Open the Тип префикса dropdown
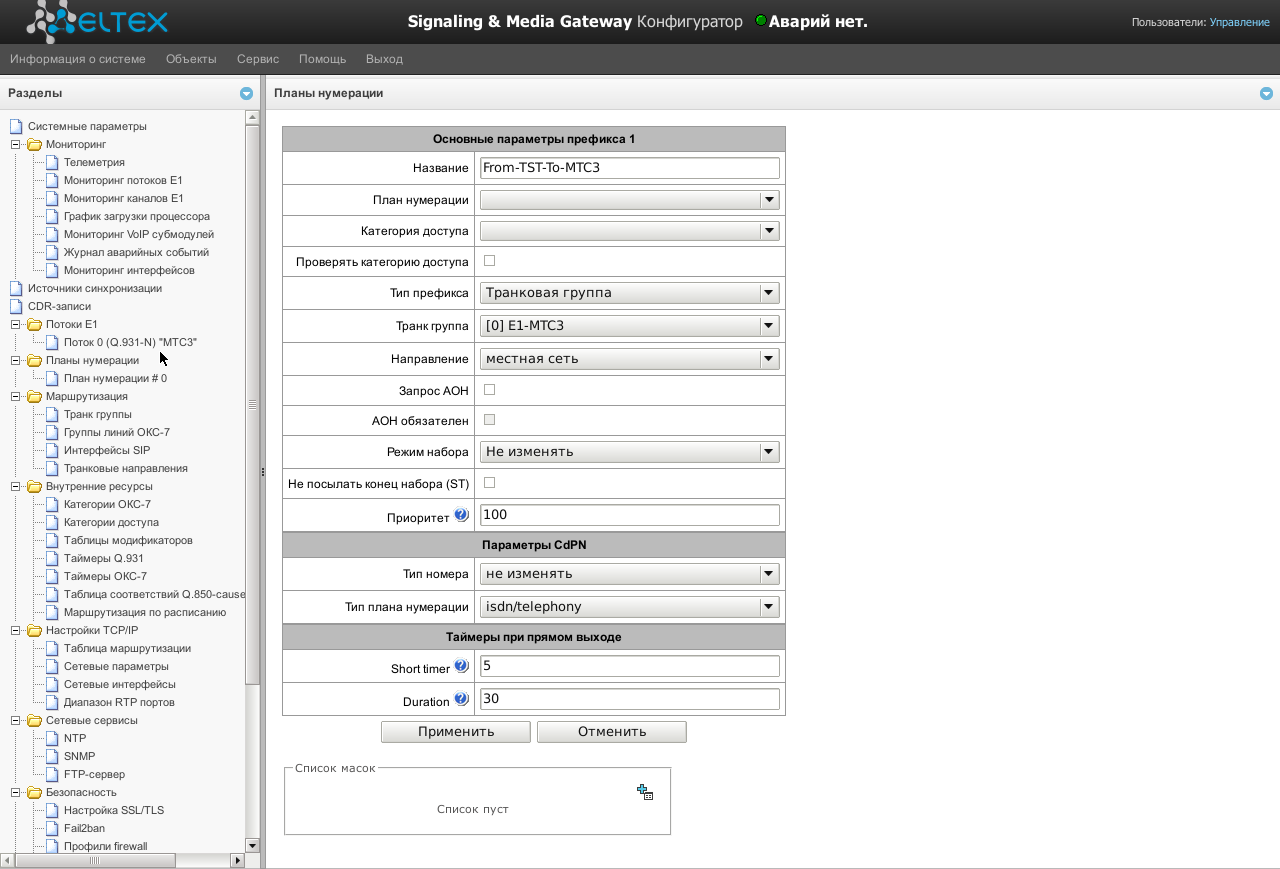Screen dimensions: 1280x869 tap(630, 293)
